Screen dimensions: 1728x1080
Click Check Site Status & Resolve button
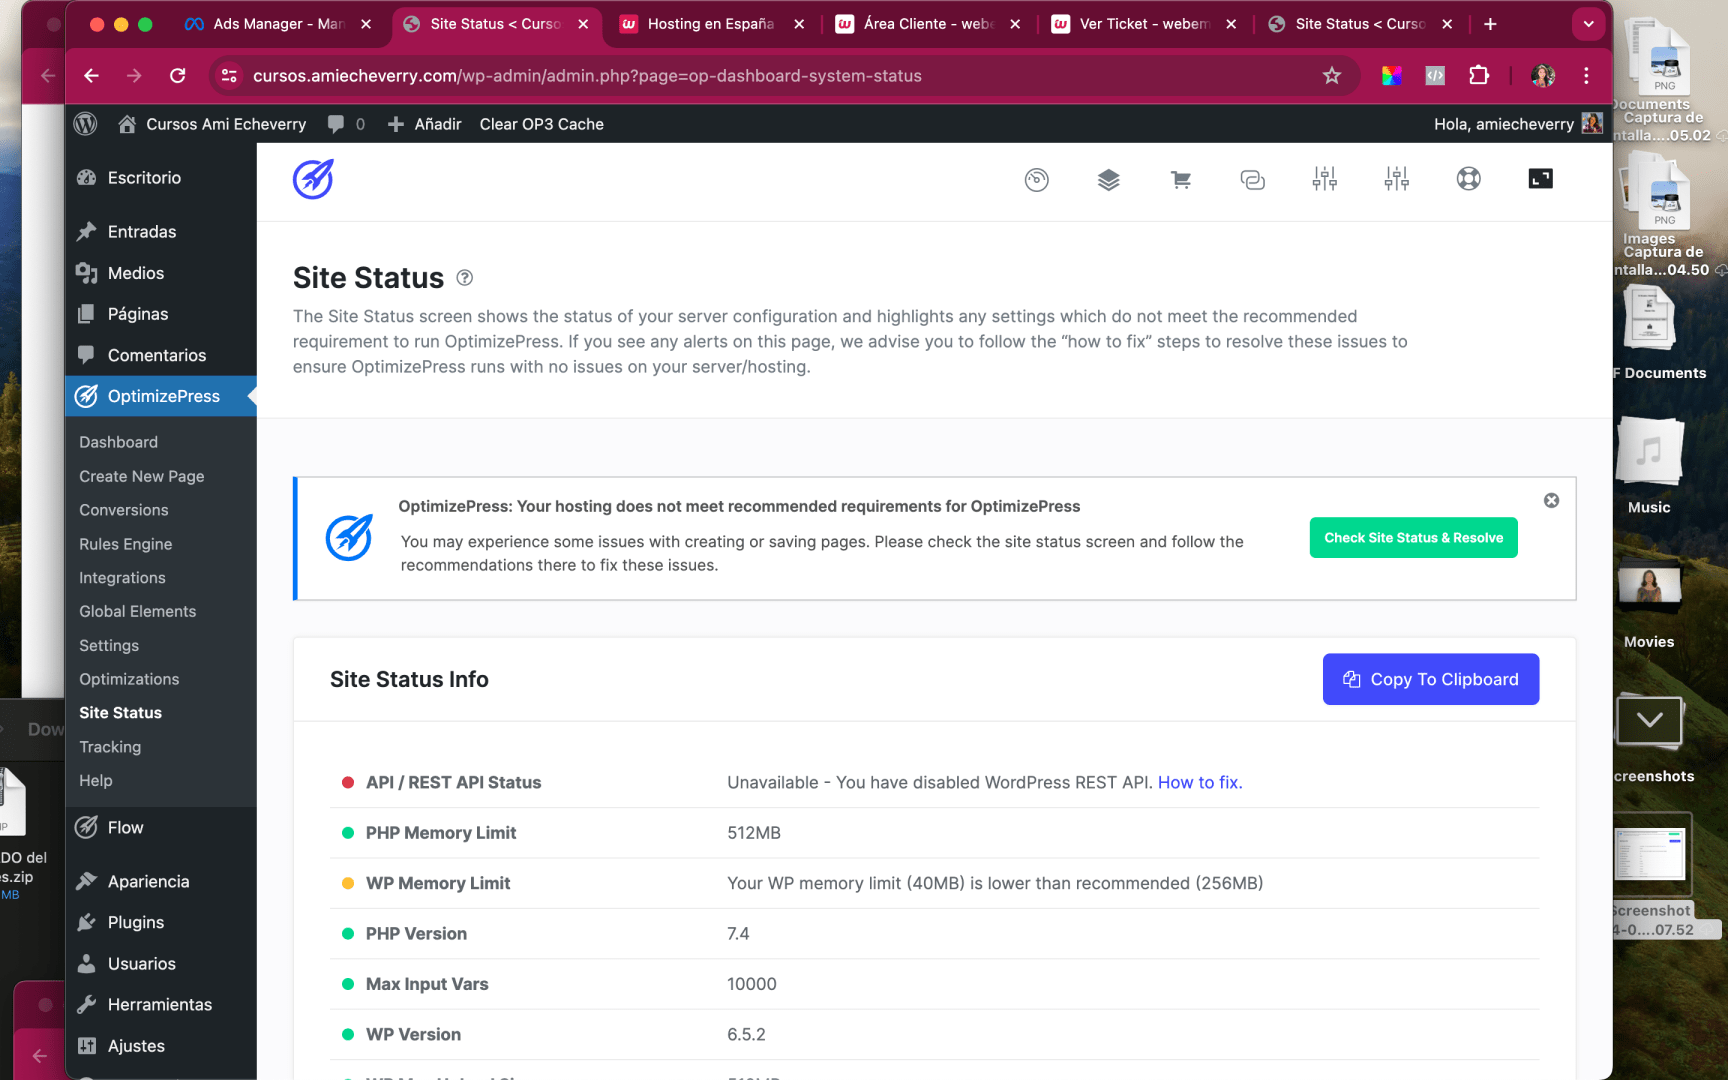[x=1413, y=538]
